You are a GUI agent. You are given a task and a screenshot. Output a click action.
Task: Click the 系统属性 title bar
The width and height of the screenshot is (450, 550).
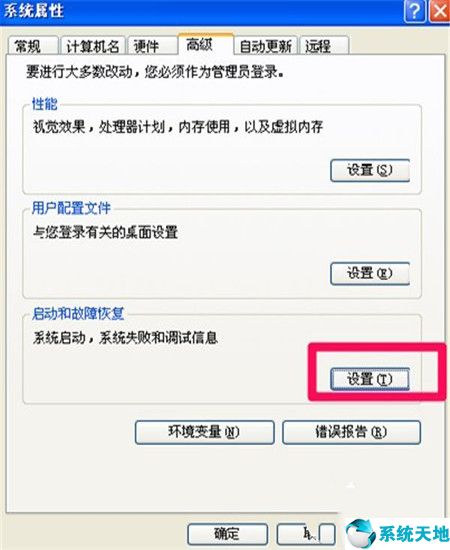point(200,12)
